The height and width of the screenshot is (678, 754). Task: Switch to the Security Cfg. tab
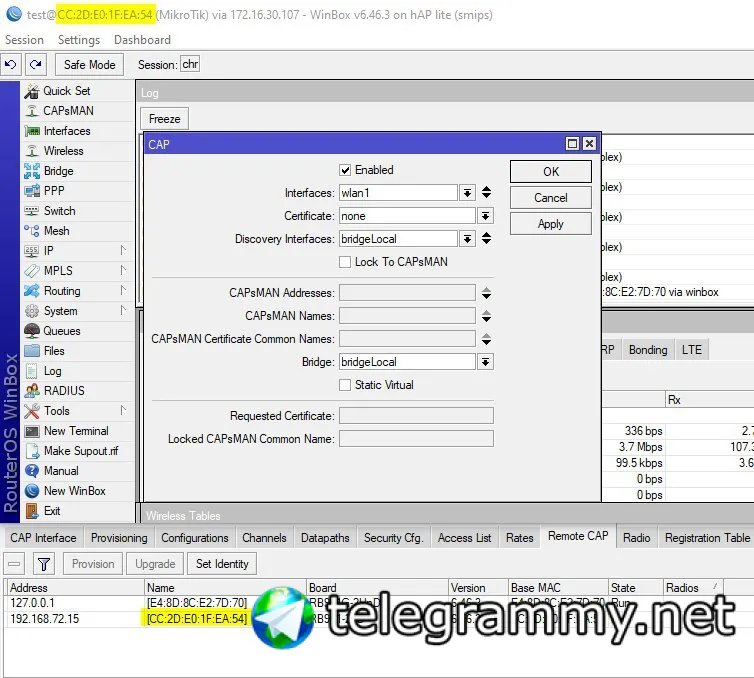coord(393,538)
